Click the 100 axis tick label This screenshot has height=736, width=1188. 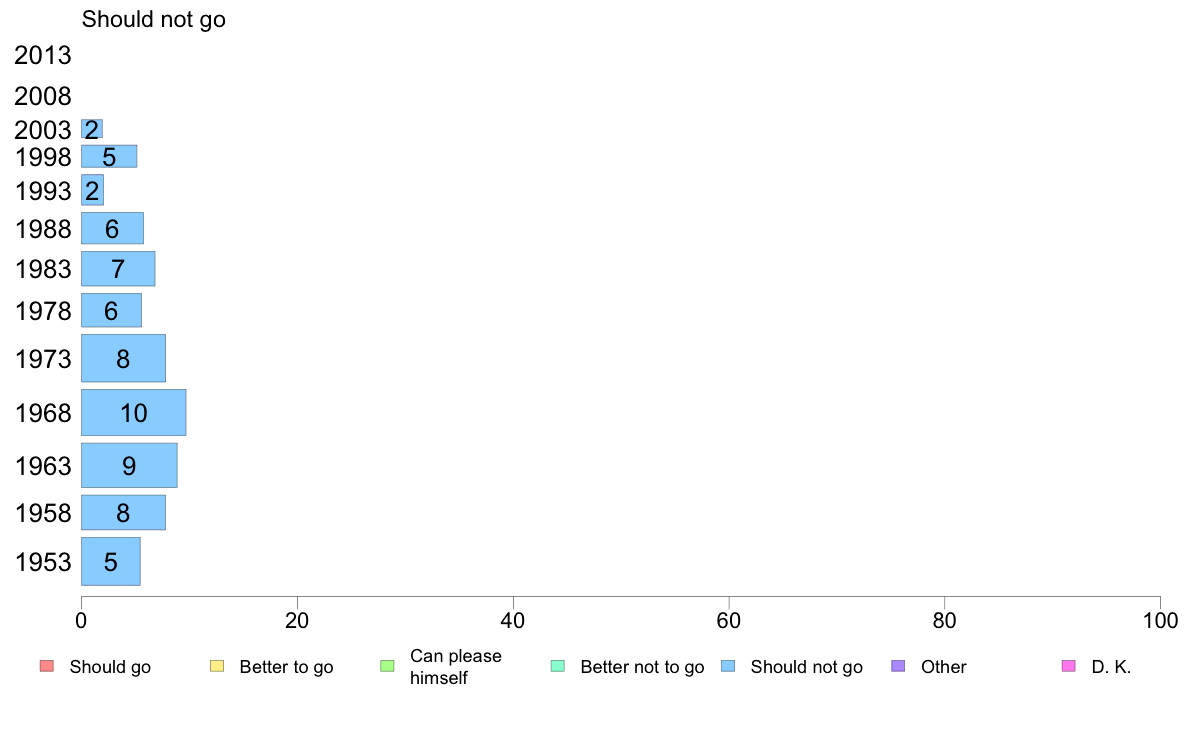tap(1160, 621)
